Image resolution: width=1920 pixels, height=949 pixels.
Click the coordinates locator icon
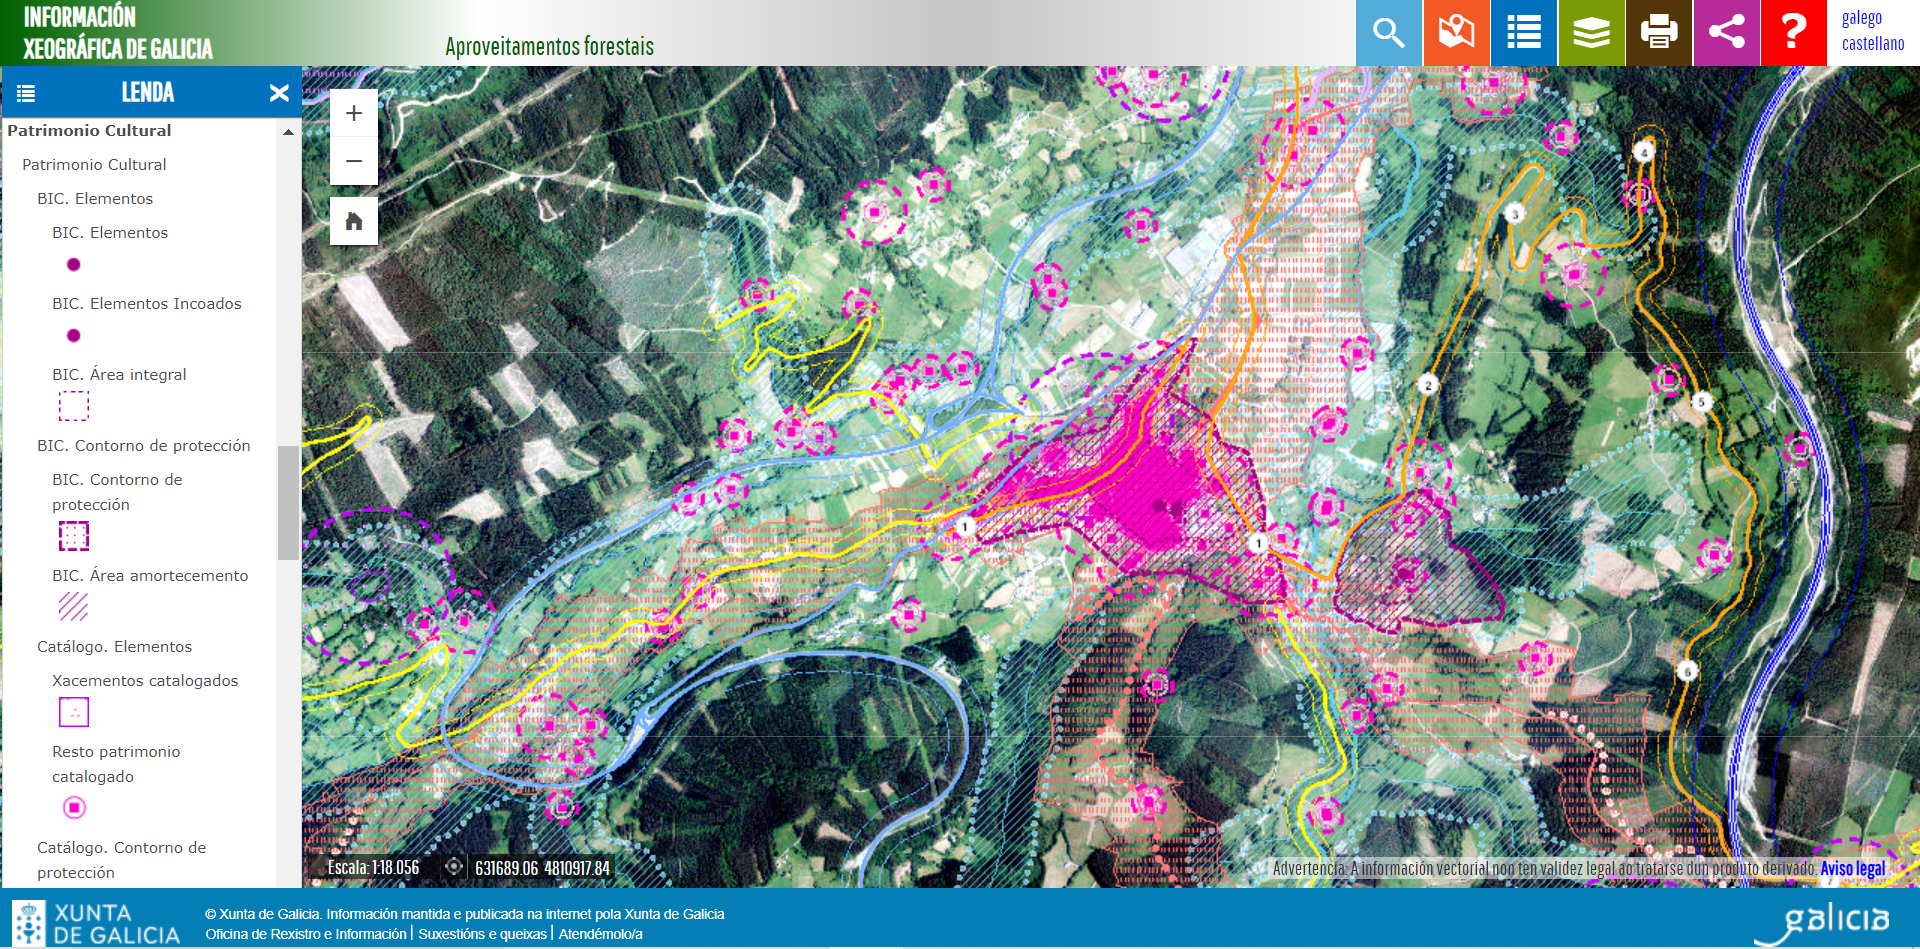coord(454,867)
